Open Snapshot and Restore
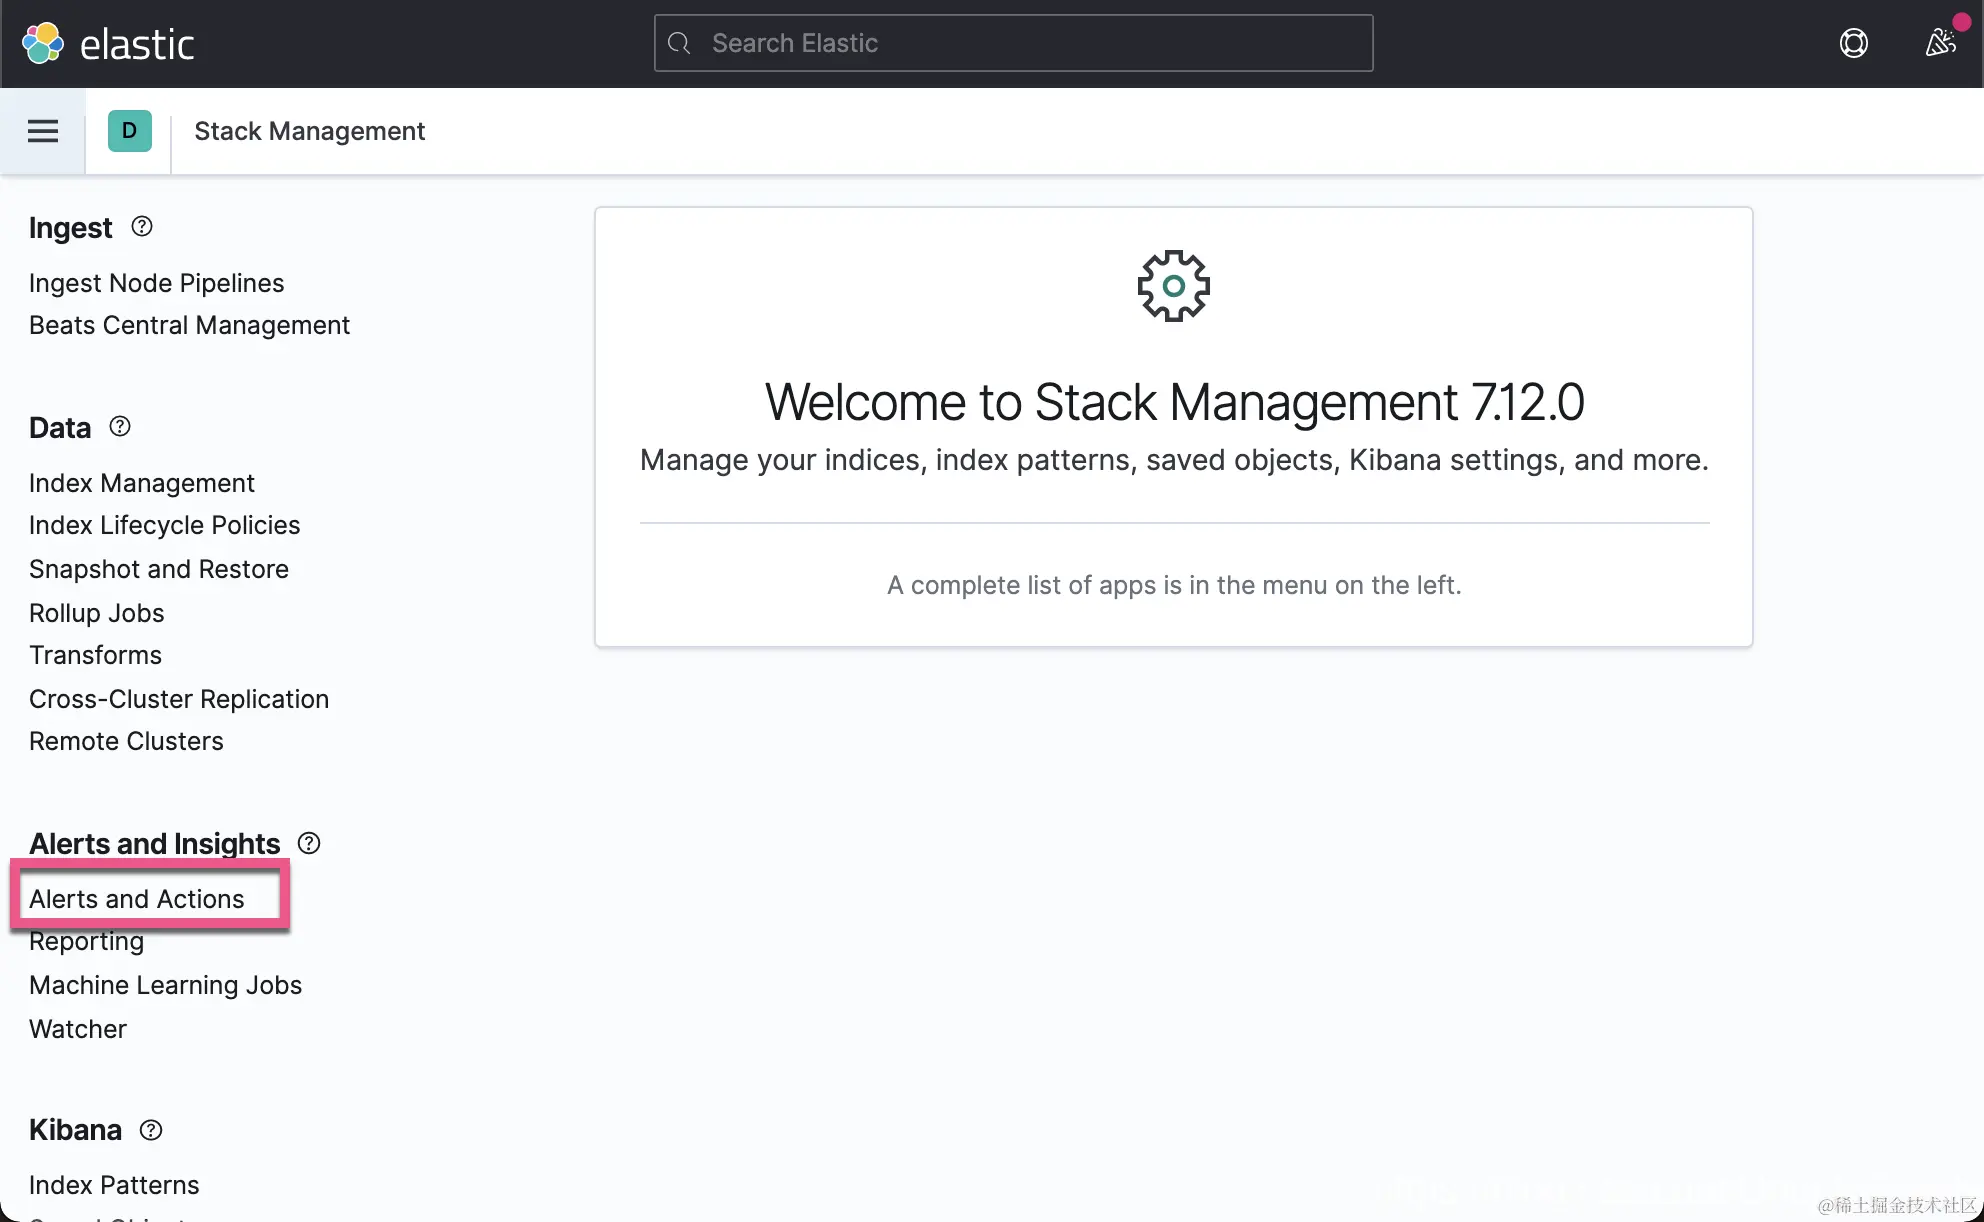The image size is (1984, 1222). [x=159, y=569]
